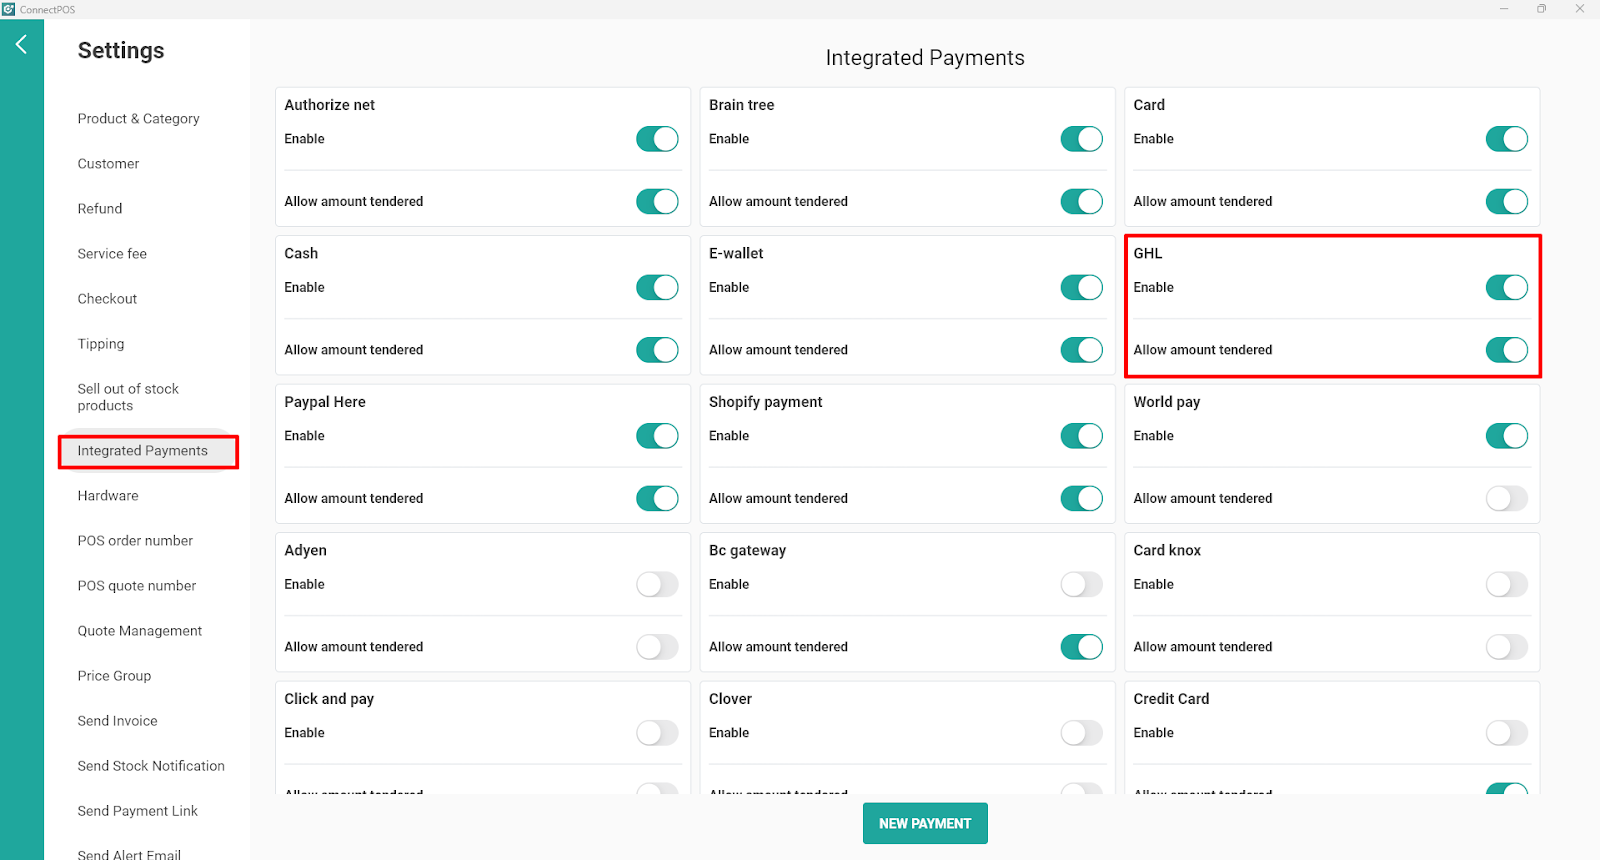
Task: Go to Quote Management settings
Action: 140,630
